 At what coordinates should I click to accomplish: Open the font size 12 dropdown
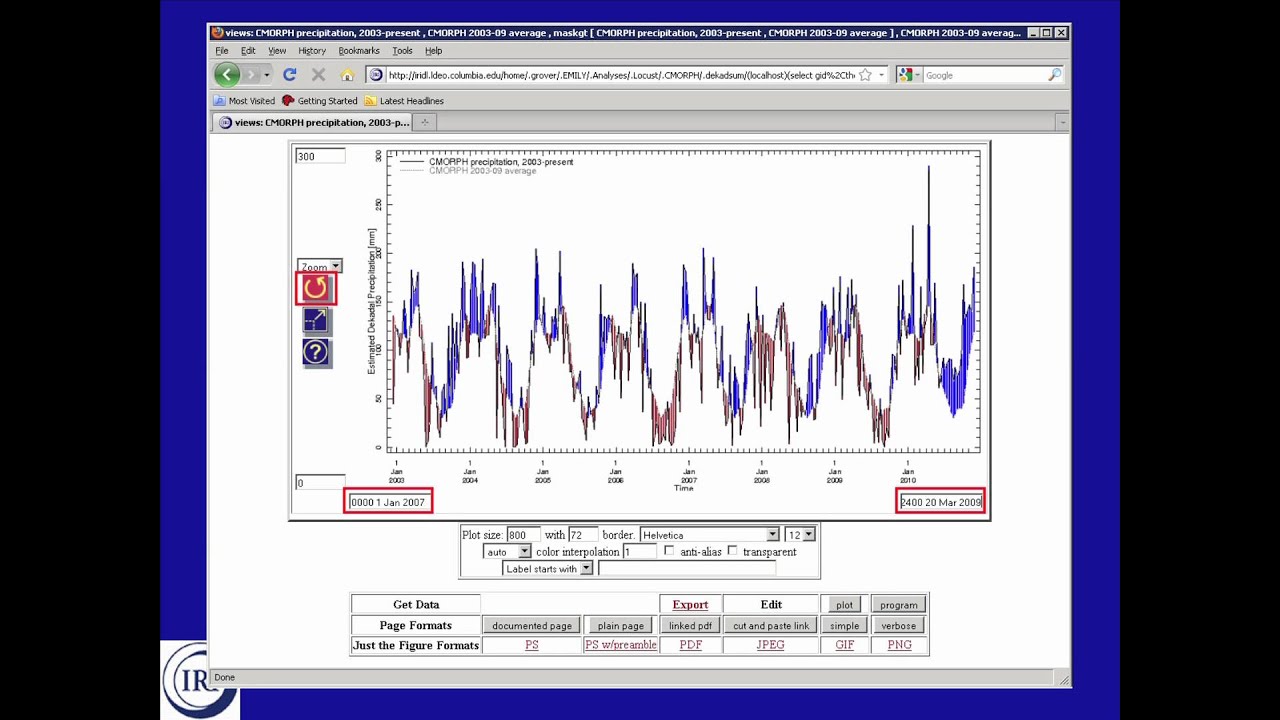point(800,535)
